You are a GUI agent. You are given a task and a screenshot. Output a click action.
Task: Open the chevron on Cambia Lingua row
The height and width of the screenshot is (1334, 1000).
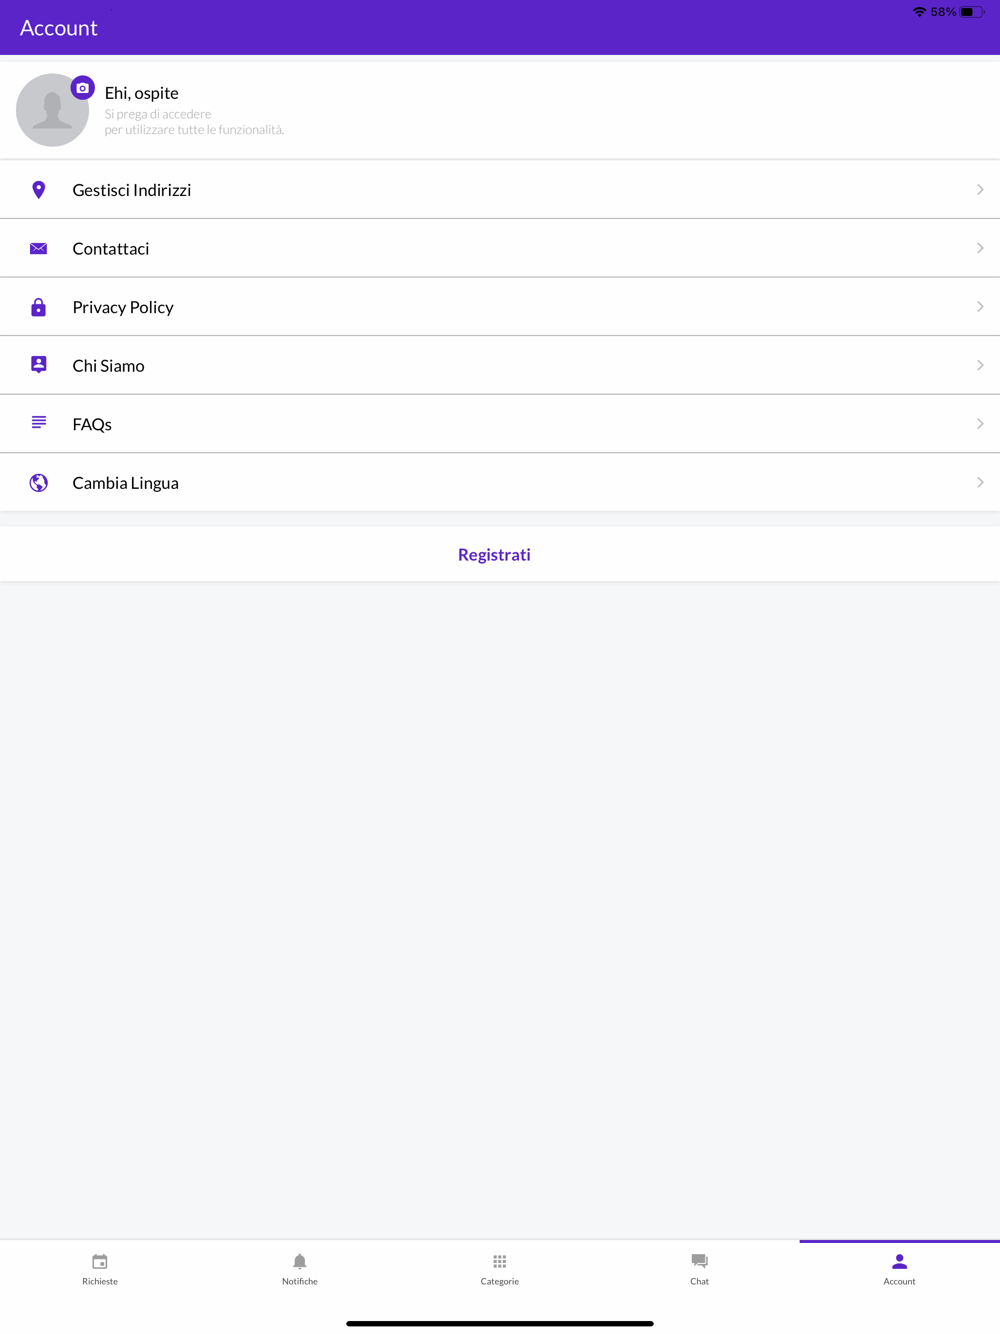[980, 483]
